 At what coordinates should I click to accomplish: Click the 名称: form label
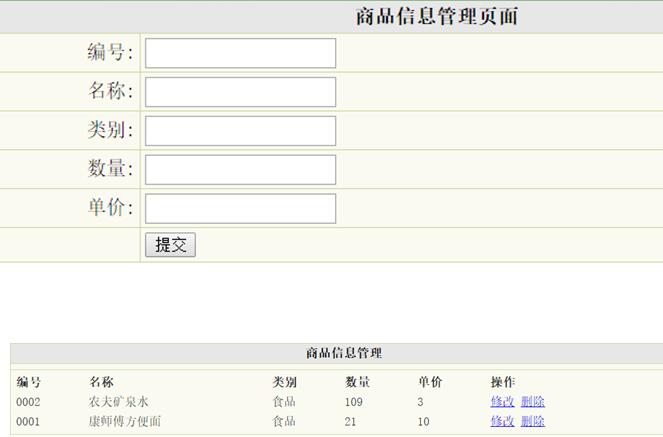tap(110, 91)
